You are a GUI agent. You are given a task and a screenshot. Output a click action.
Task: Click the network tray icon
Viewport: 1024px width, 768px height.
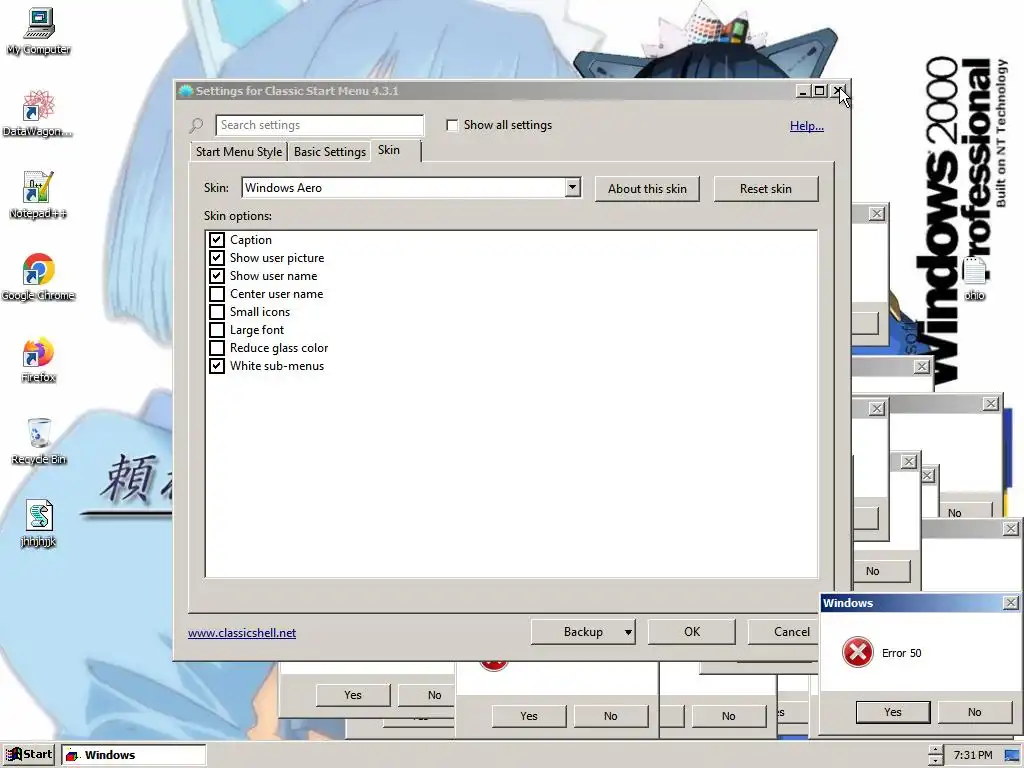(x=1012, y=755)
